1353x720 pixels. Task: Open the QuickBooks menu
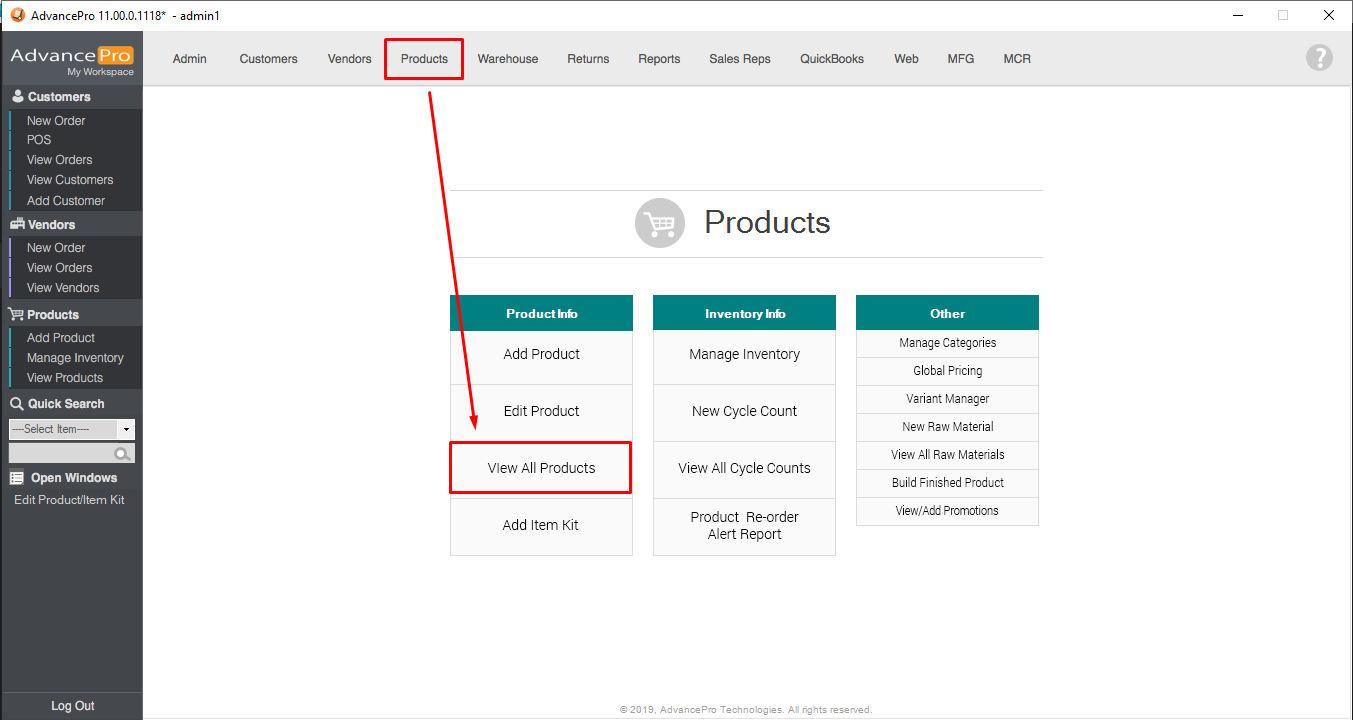[831, 59]
